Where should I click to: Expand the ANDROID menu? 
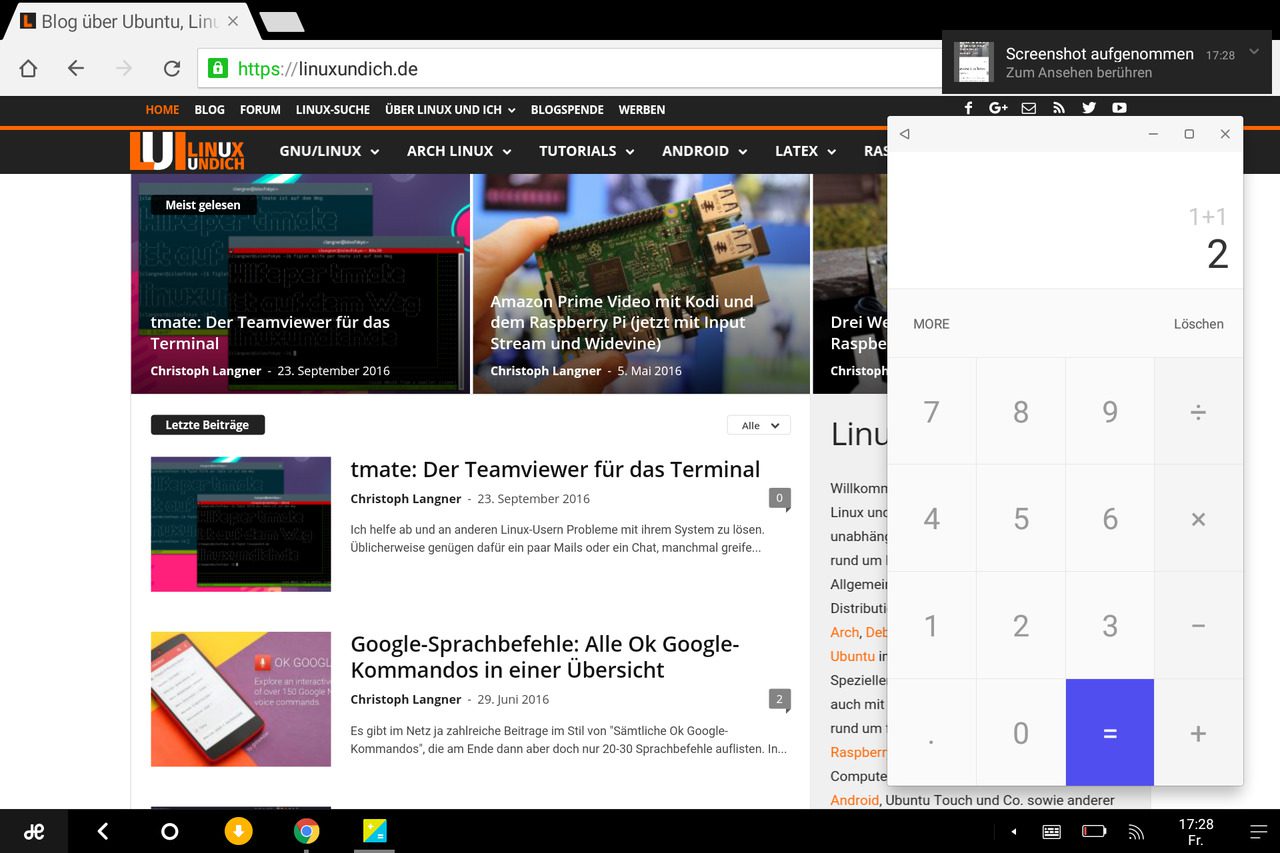[x=705, y=151]
